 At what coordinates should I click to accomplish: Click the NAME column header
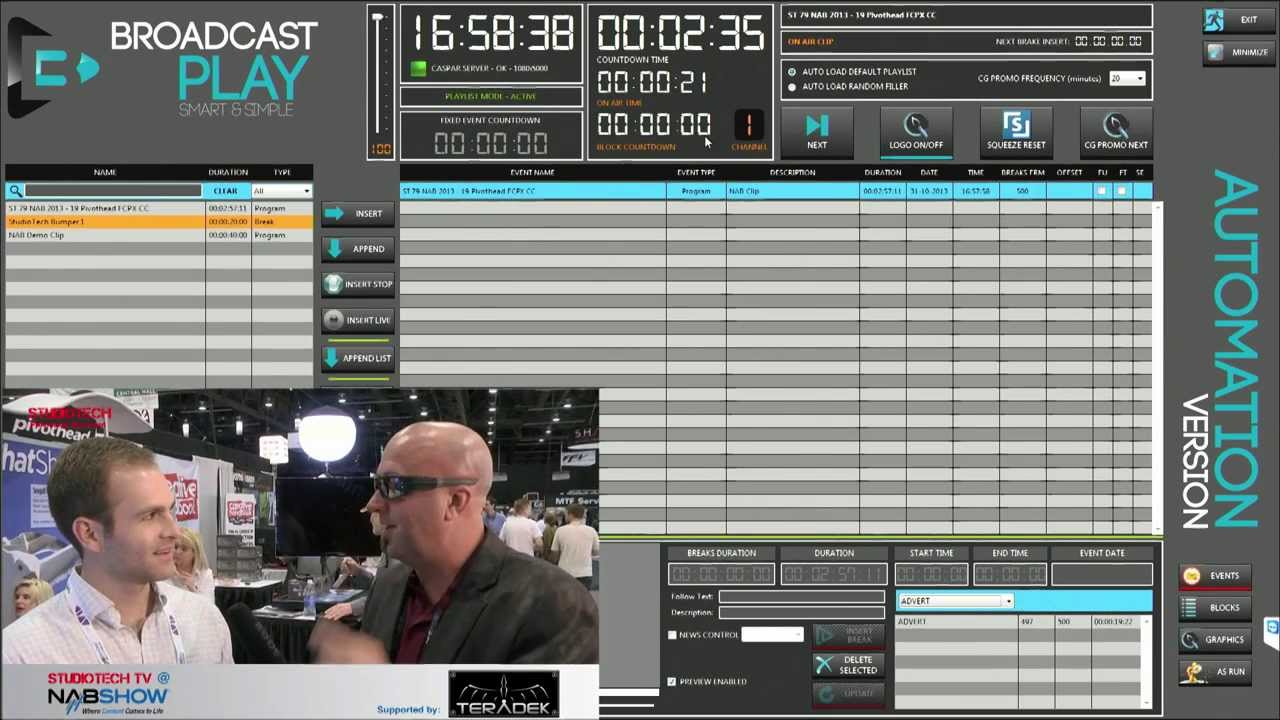(x=105, y=172)
